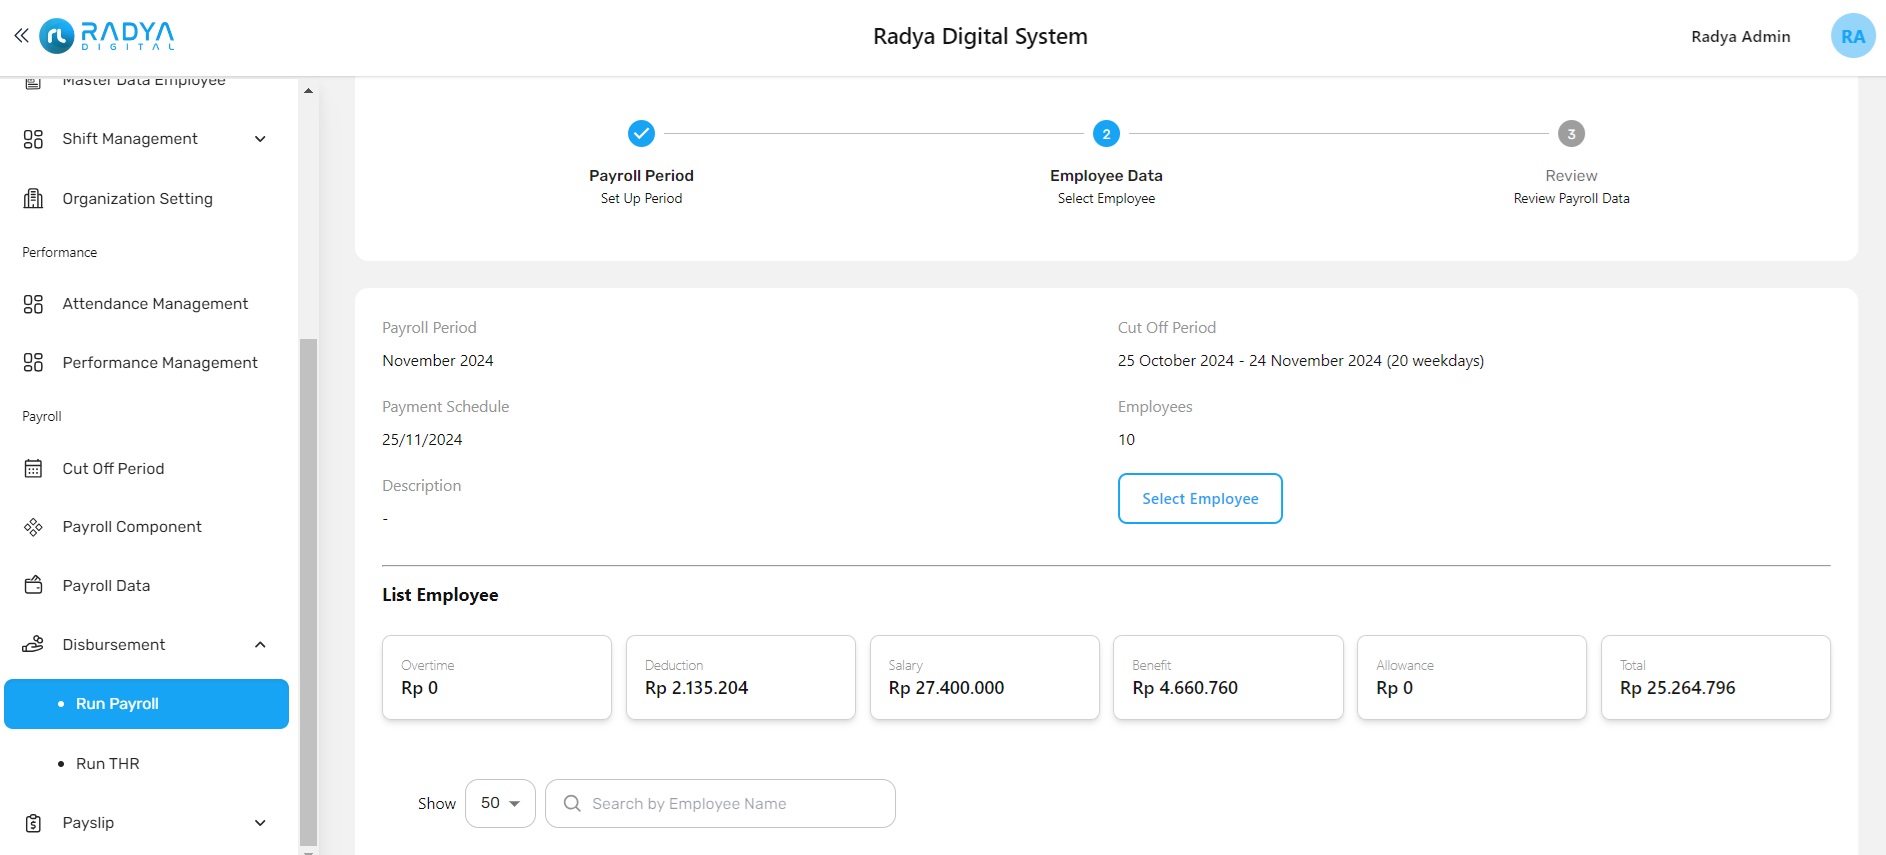Click the Payroll Component icon
This screenshot has width=1886, height=855.
(33, 527)
